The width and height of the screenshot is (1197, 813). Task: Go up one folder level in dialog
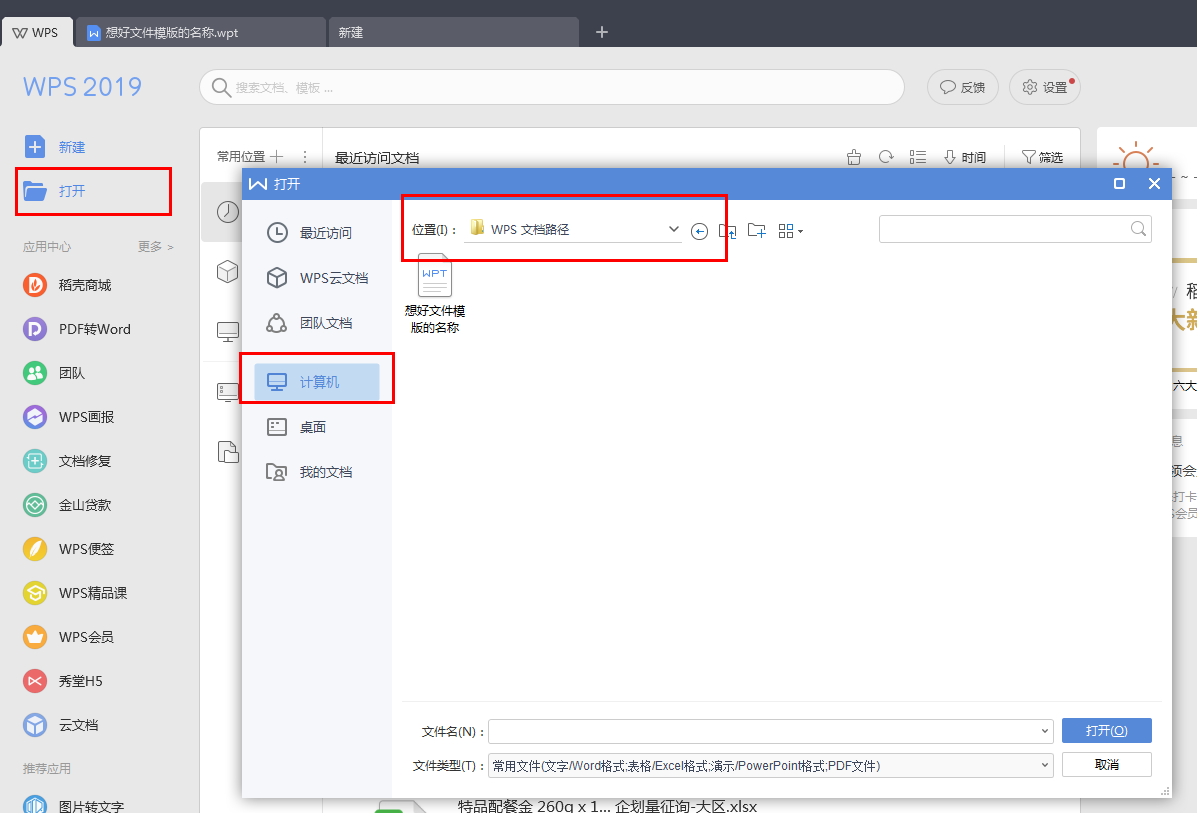click(x=728, y=231)
